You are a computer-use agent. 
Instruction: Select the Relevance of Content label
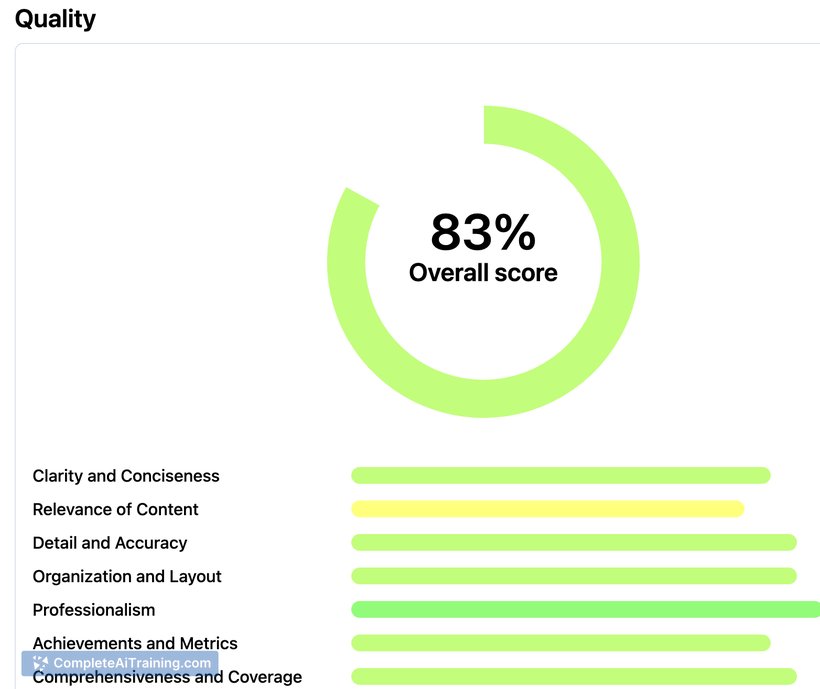pos(116,509)
